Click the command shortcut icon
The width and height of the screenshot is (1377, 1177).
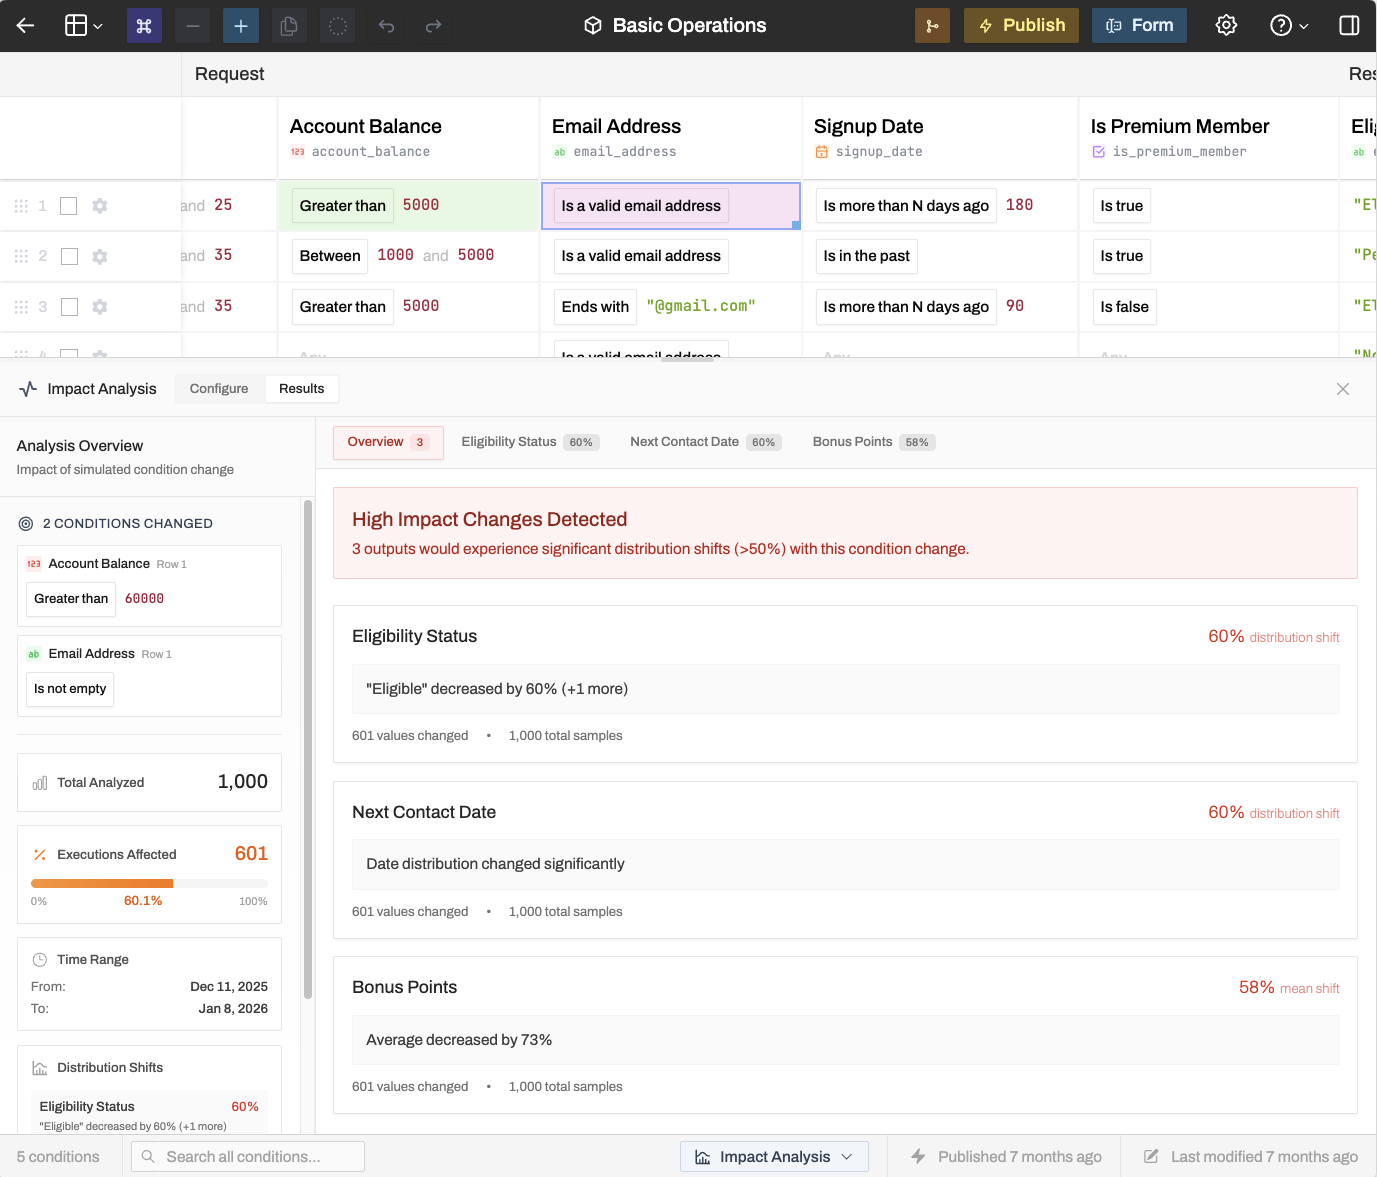click(x=144, y=26)
